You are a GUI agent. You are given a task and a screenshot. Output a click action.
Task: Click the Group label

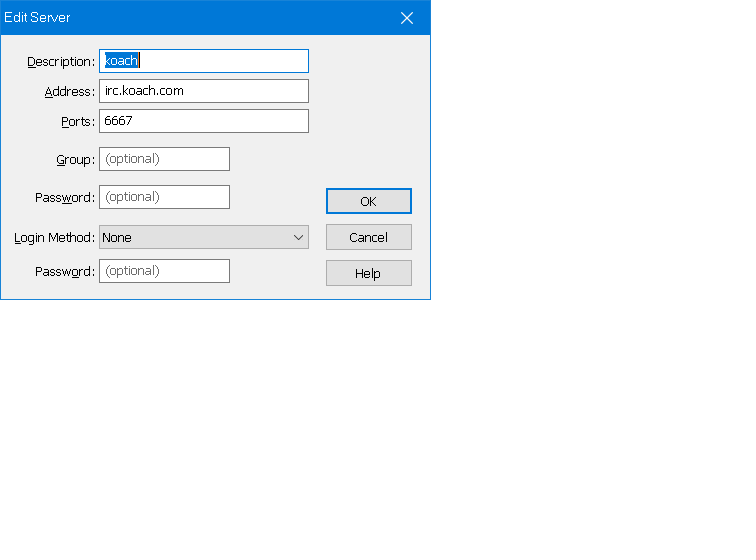(75, 160)
